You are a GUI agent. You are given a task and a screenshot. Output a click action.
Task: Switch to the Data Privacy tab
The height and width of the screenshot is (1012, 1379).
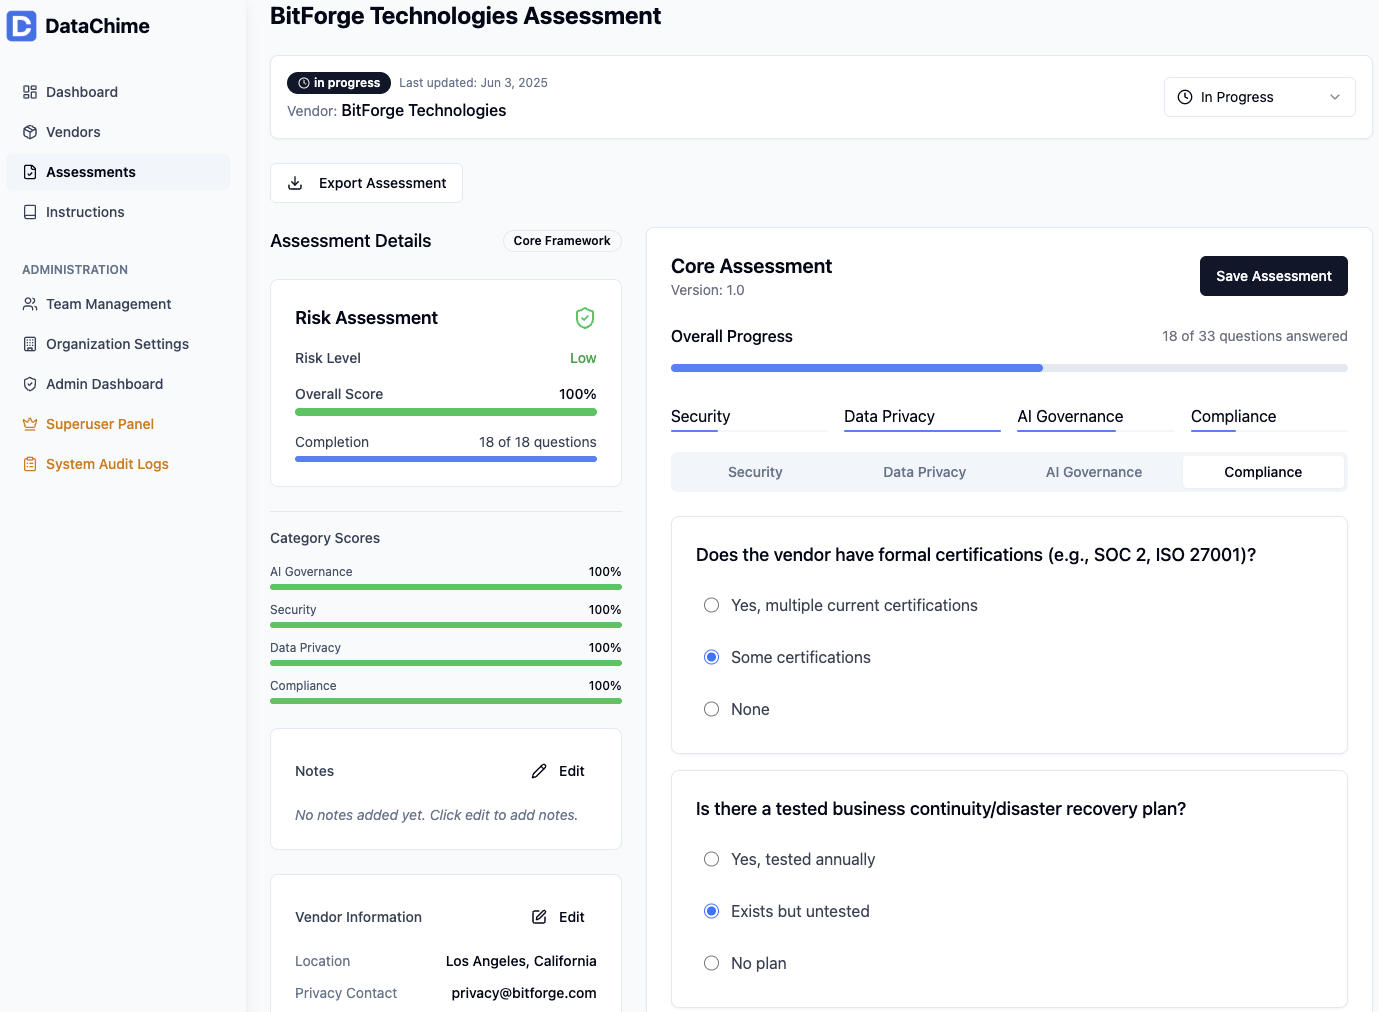pyautogui.click(x=924, y=472)
